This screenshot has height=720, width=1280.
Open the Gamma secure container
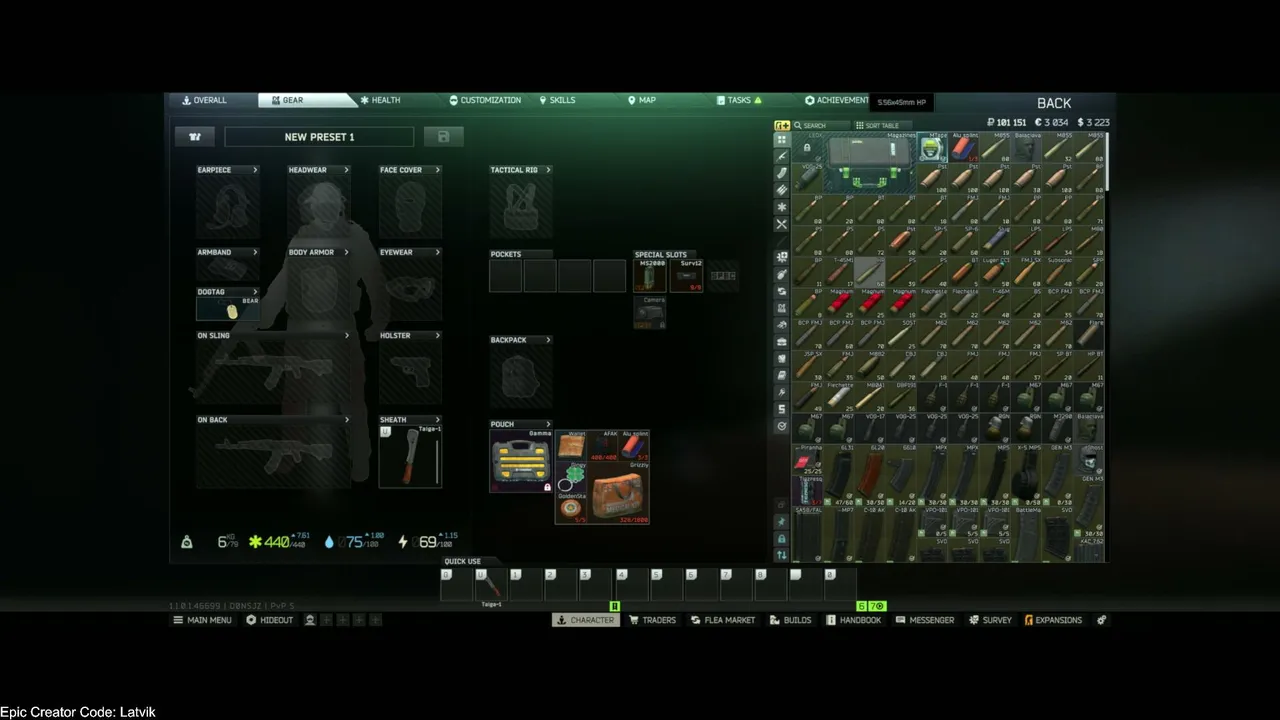pos(520,461)
